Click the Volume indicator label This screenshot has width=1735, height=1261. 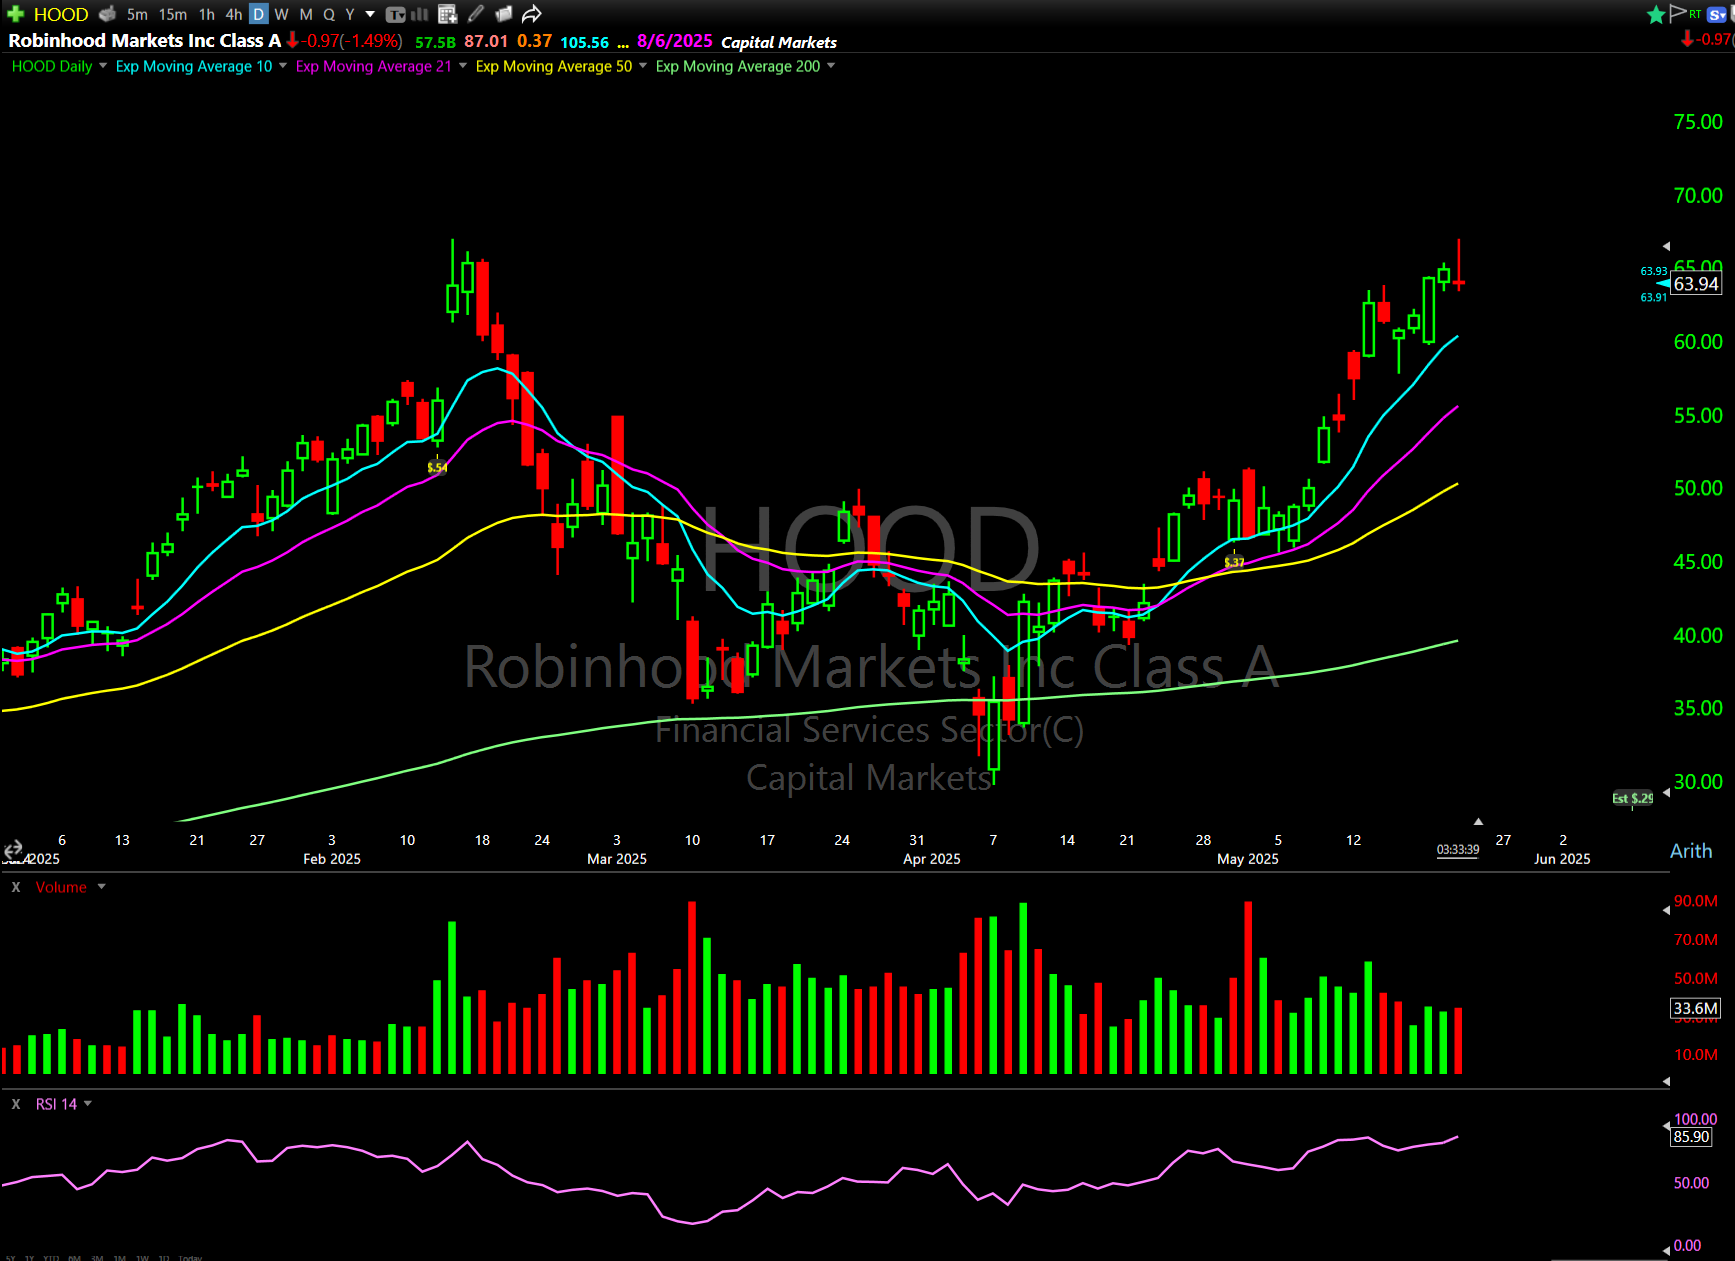coord(61,887)
